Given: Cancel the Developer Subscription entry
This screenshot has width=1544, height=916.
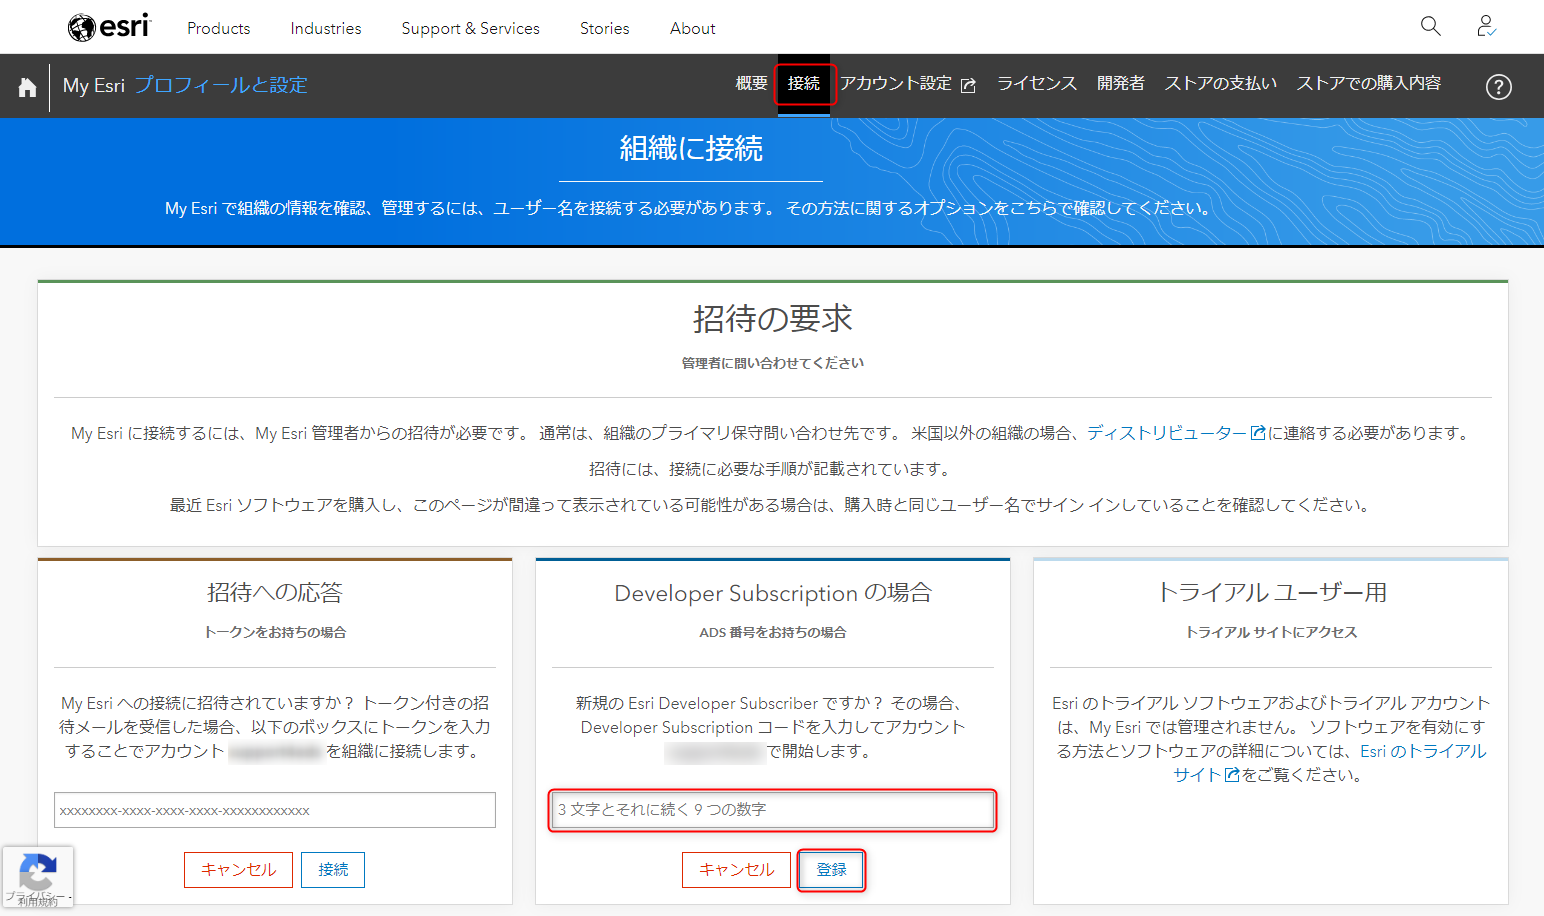Looking at the screenshot, I should coord(736,870).
